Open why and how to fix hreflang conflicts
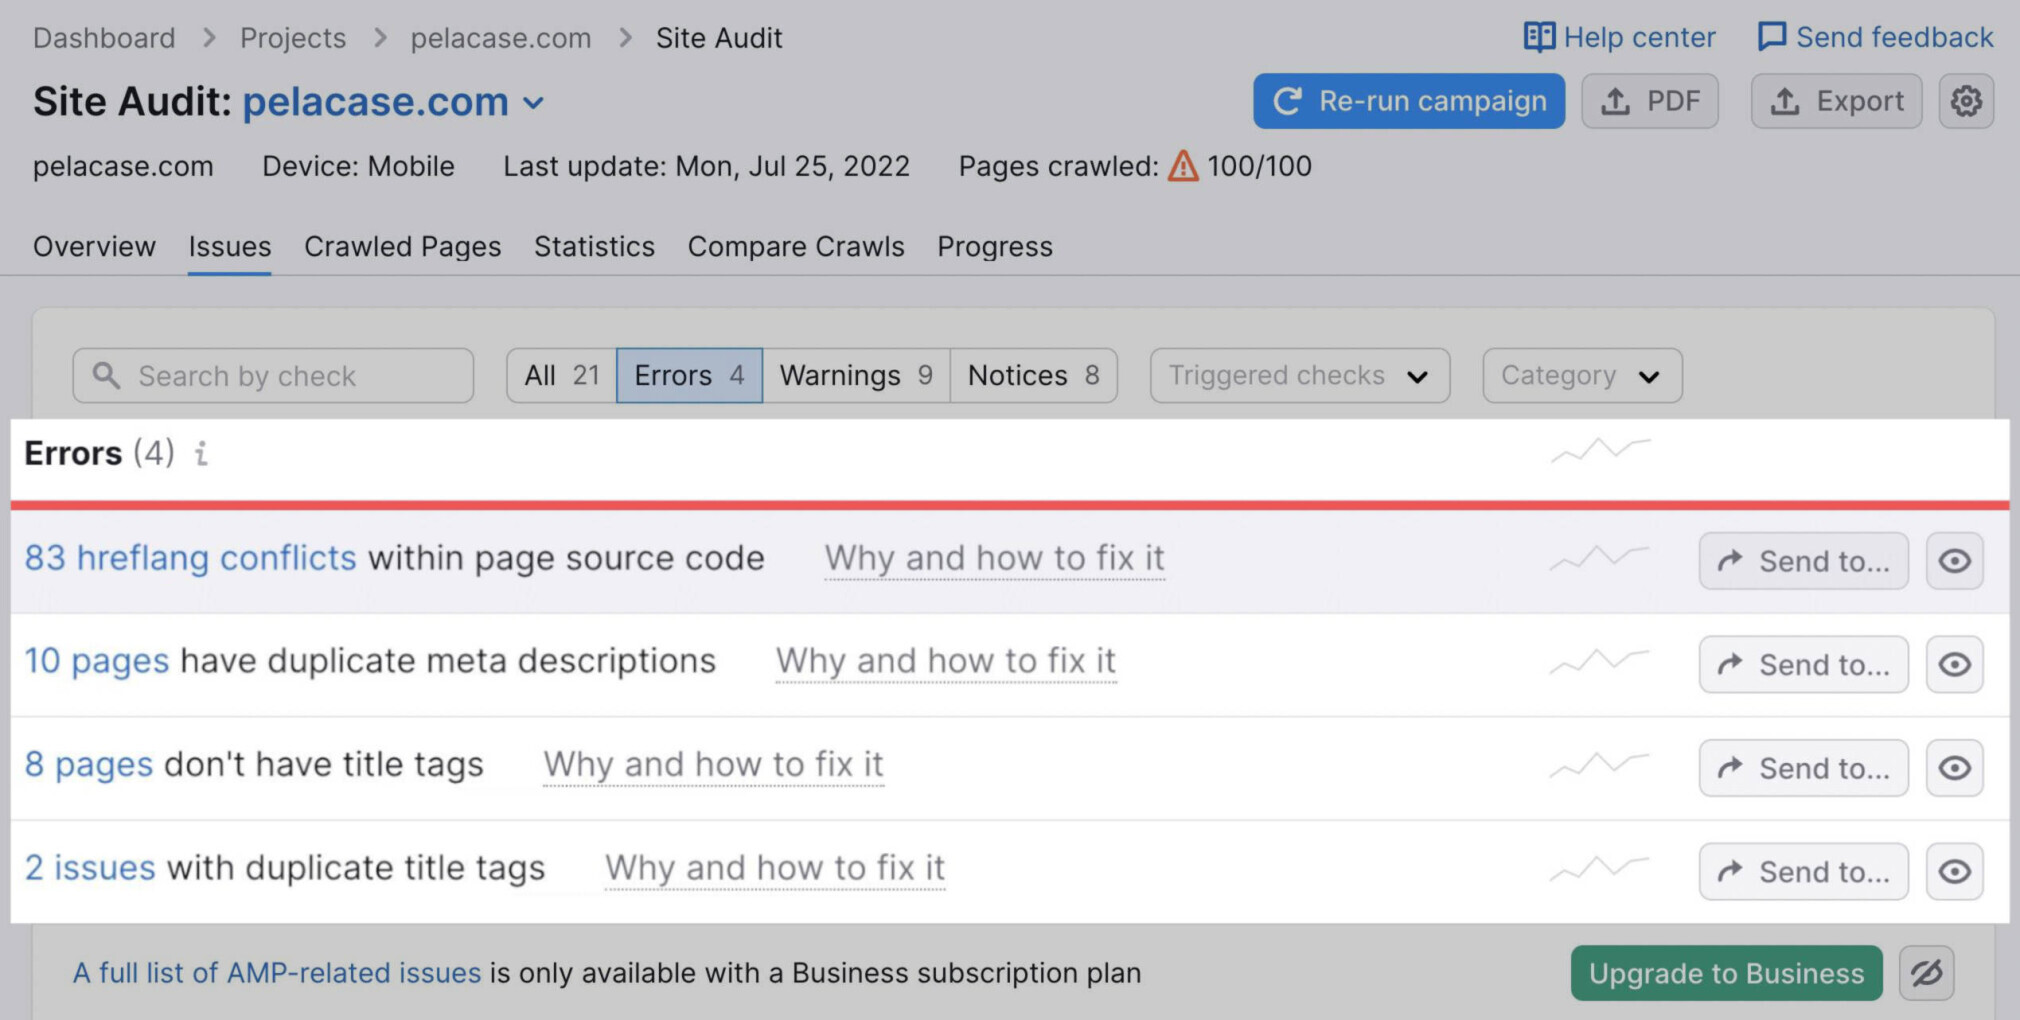Viewport: 2020px width, 1020px height. [994, 558]
